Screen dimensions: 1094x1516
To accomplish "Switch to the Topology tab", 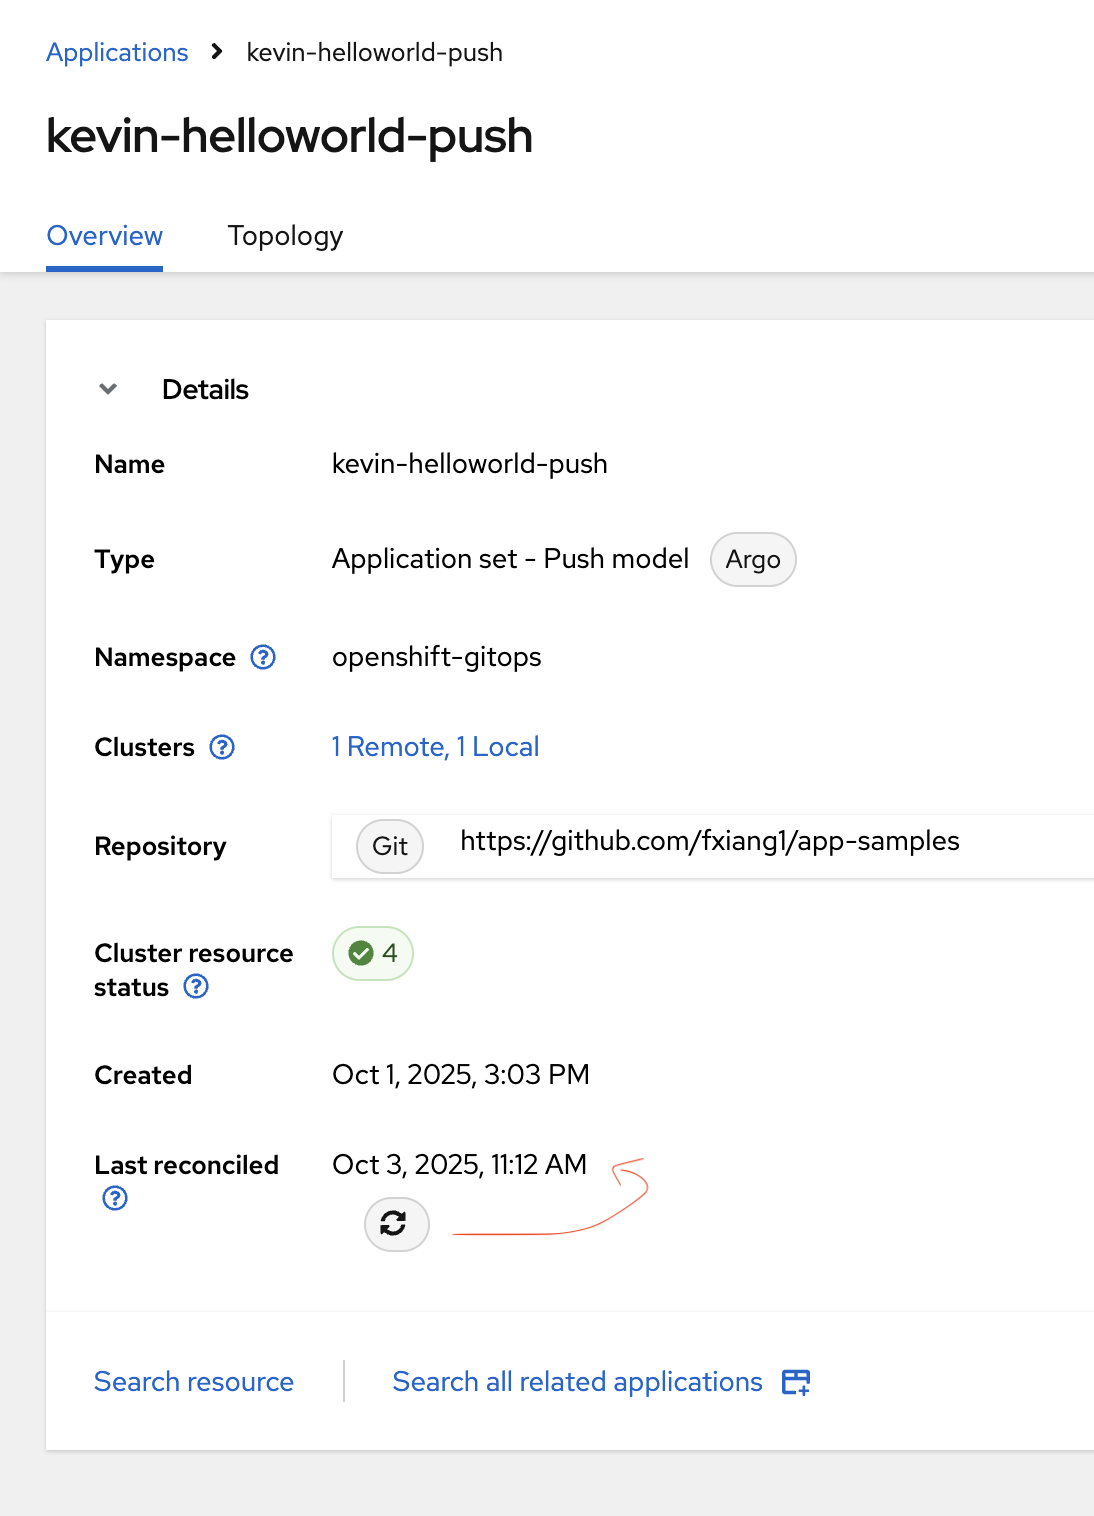I will pyautogui.click(x=285, y=236).
